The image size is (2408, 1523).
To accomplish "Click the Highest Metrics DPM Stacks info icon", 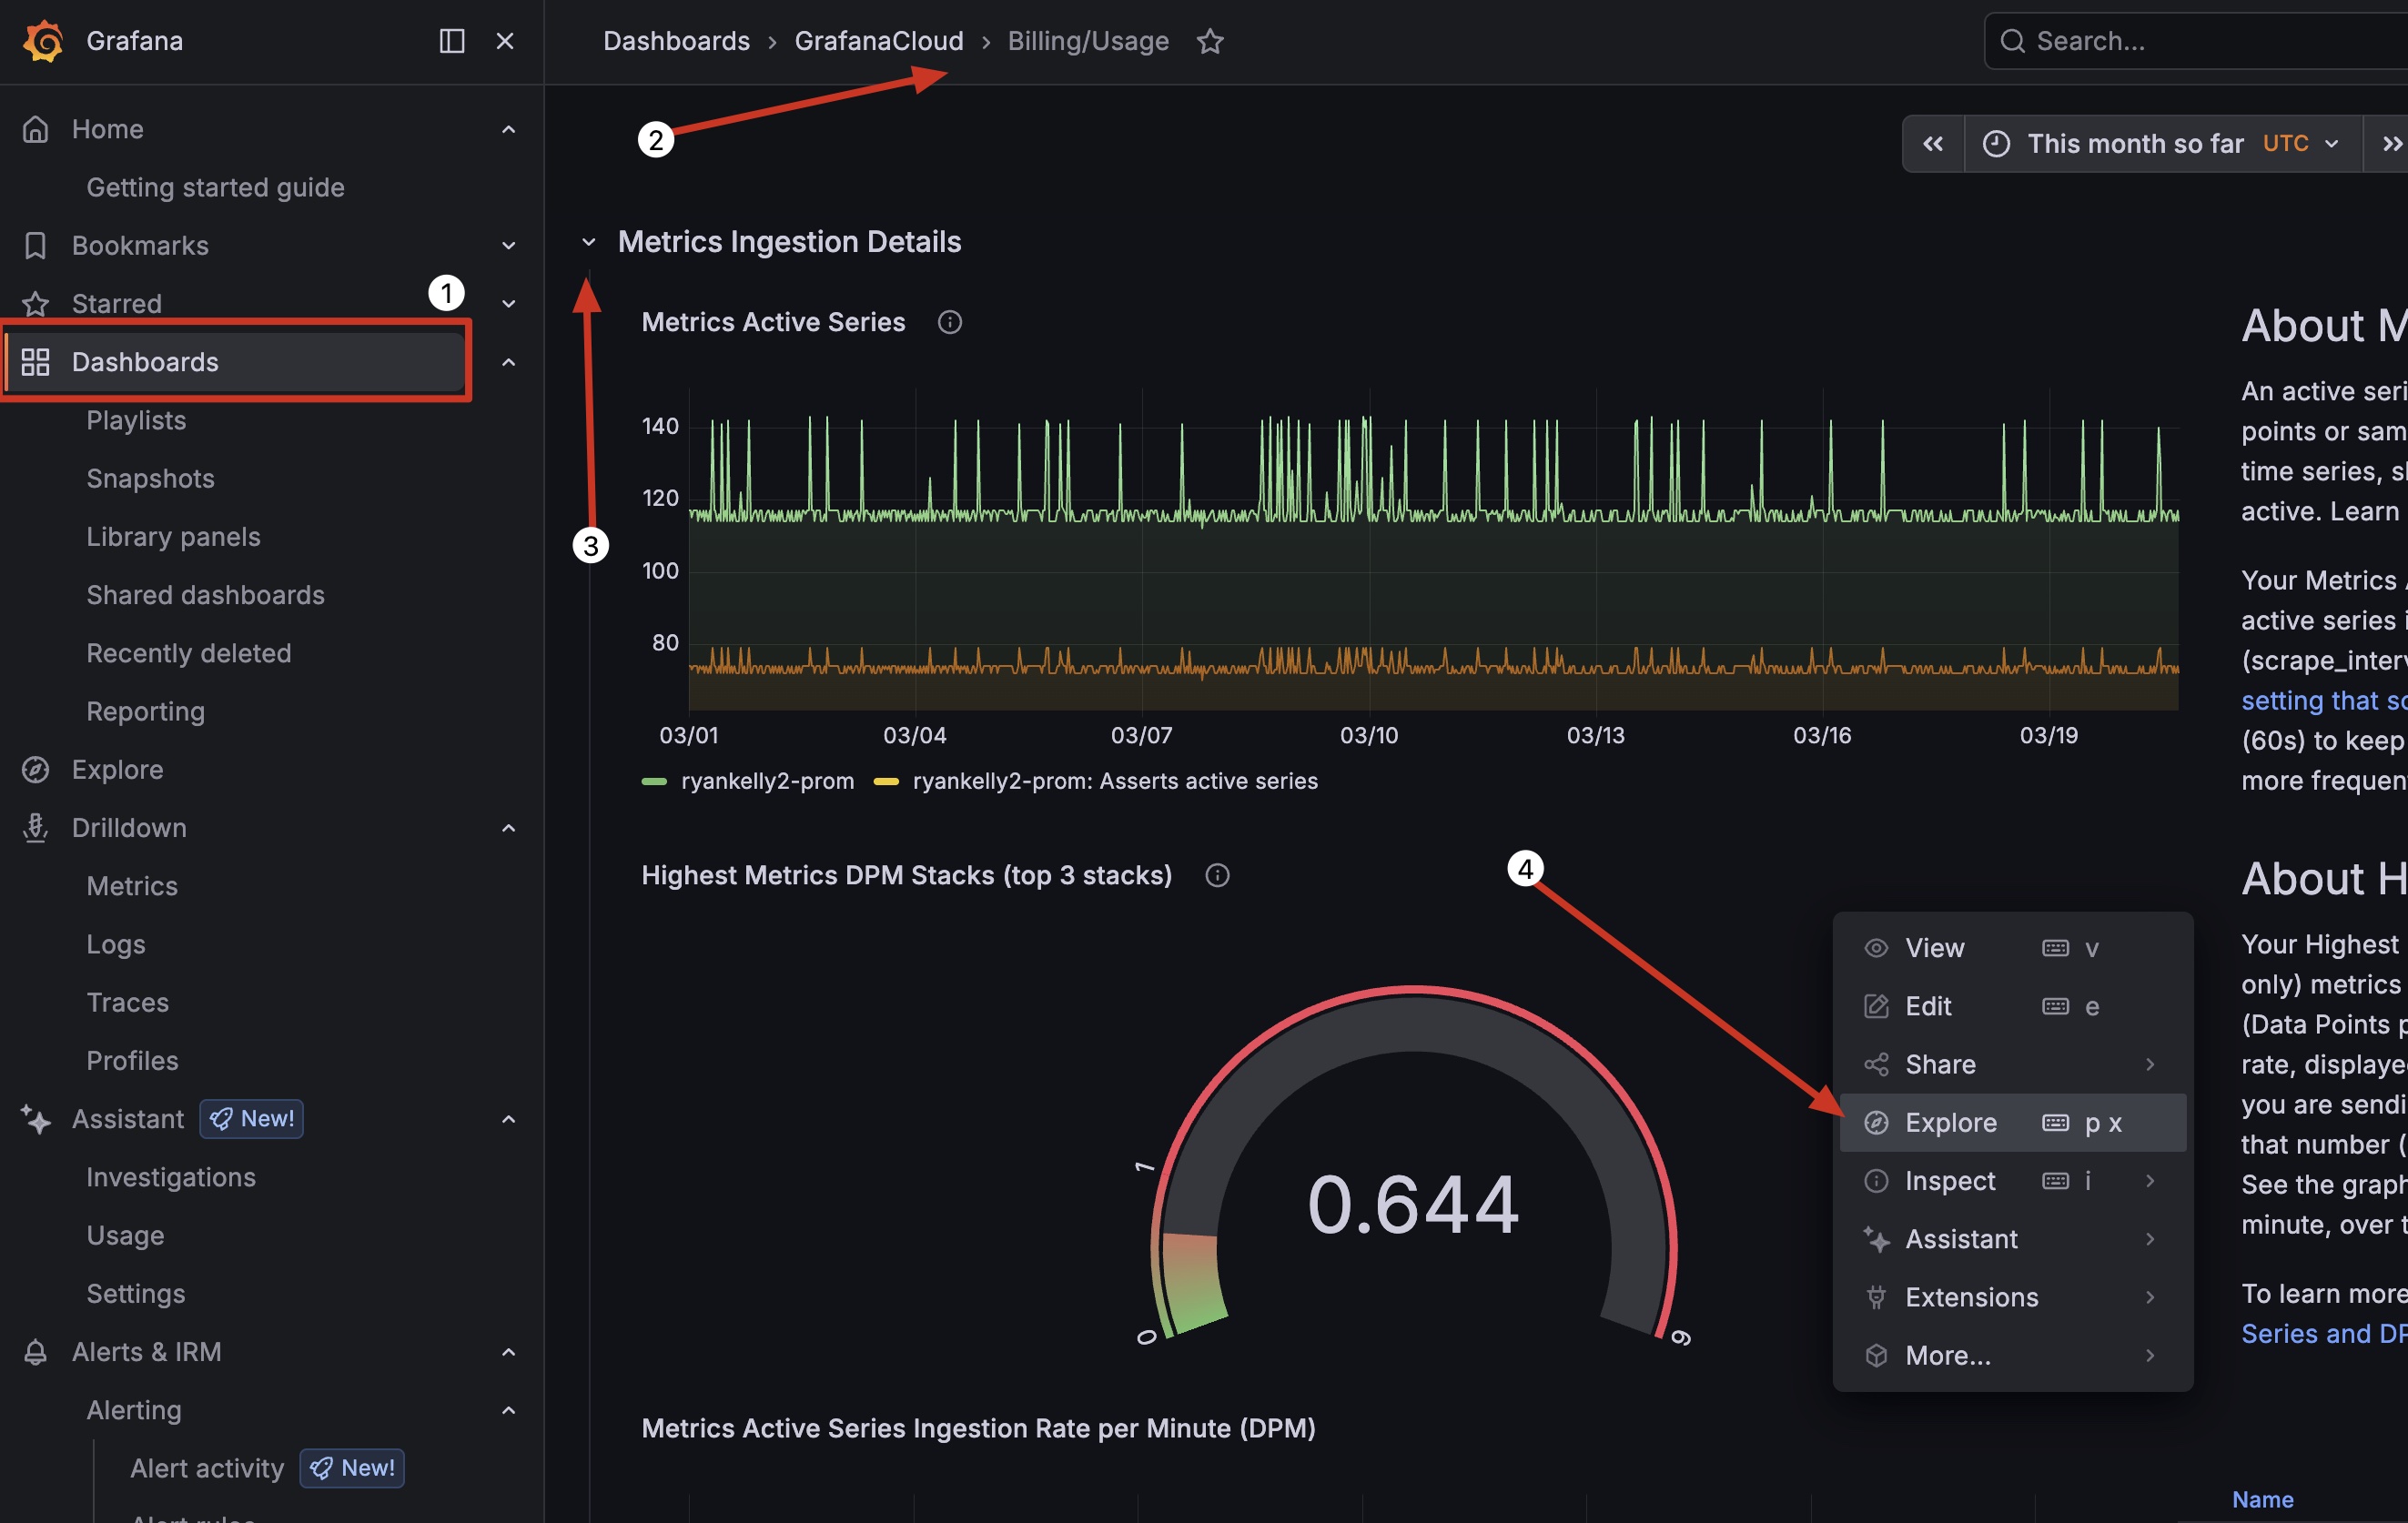I will pos(1217,875).
